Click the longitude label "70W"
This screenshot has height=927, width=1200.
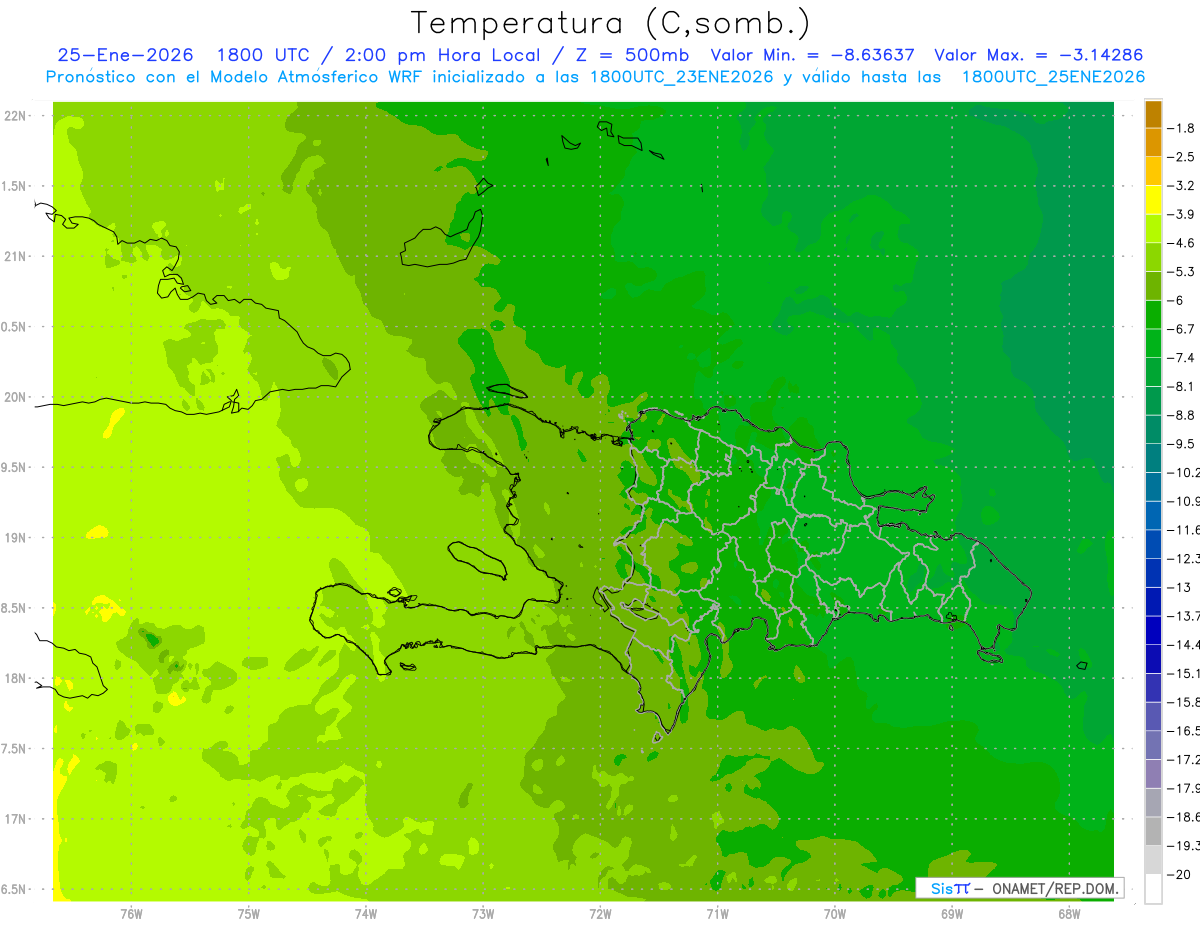[835, 914]
